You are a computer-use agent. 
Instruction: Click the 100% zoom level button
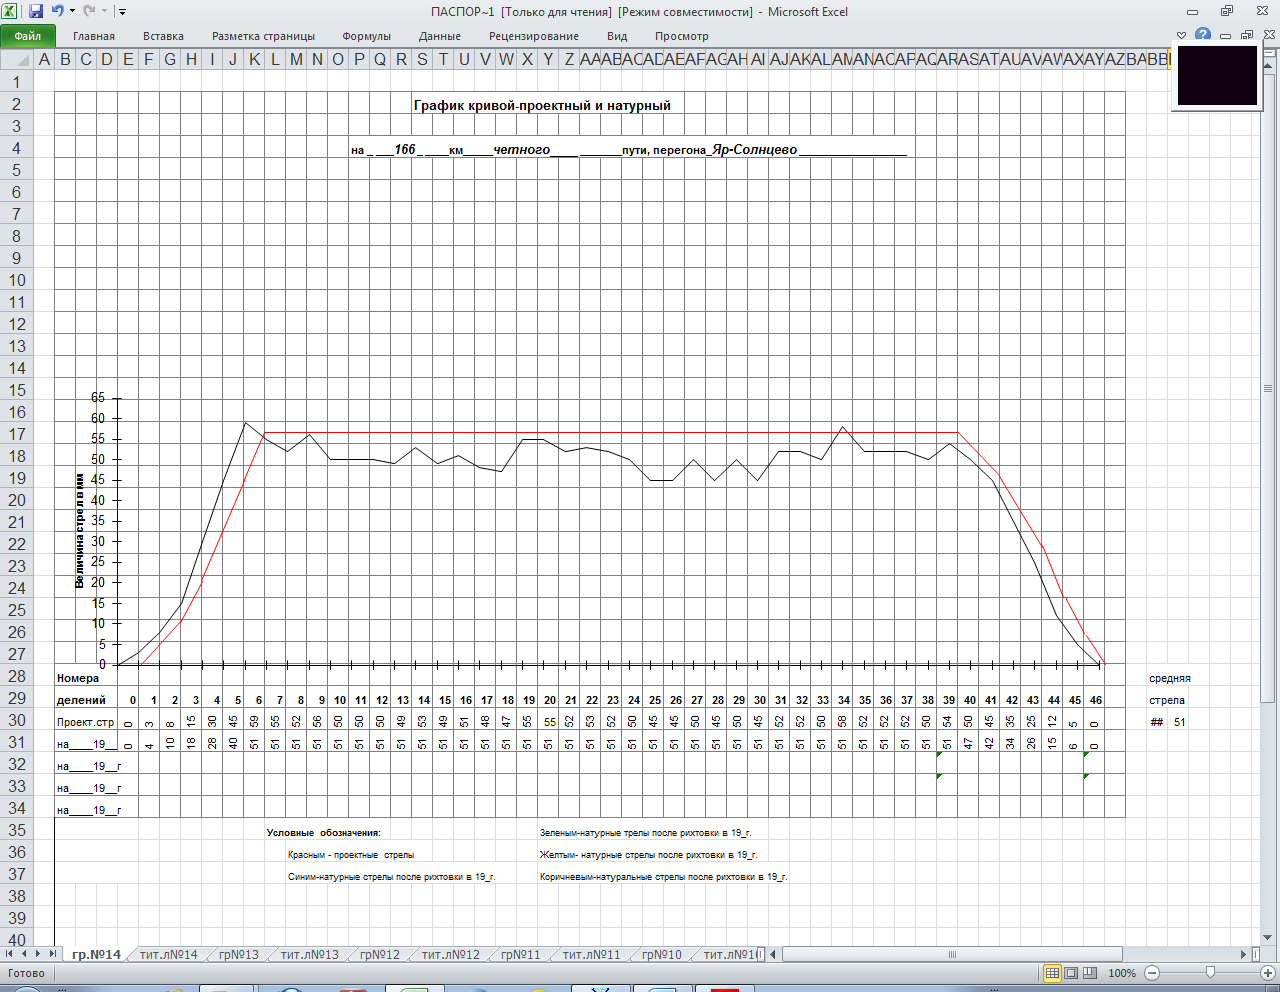(x=1122, y=973)
